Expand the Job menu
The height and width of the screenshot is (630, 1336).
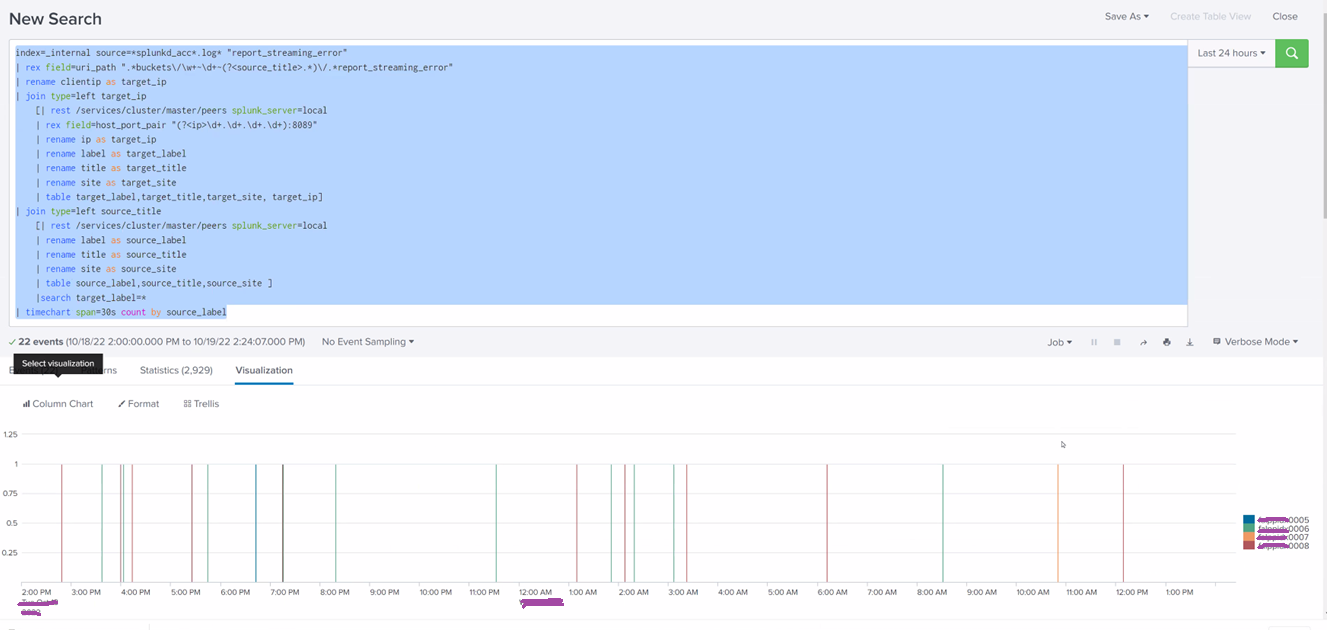(x=1059, y=342)
